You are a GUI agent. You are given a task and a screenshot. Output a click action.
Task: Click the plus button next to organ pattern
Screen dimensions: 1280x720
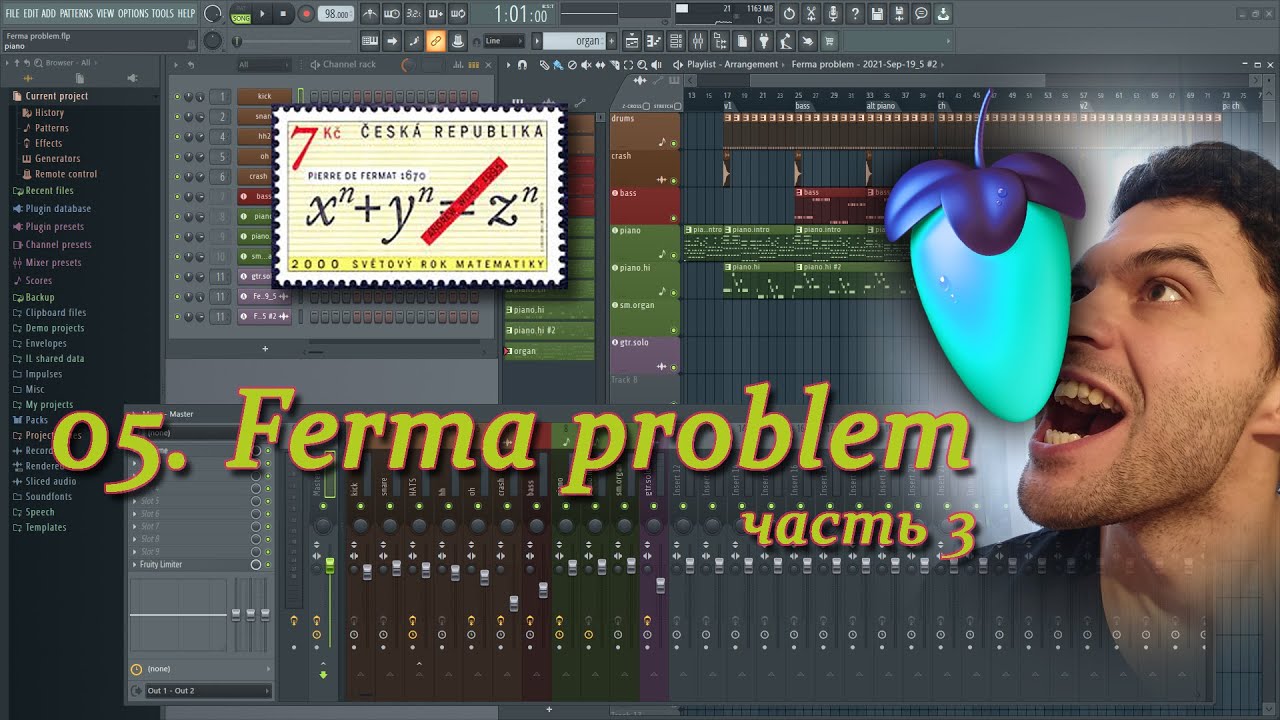[x=610, y=41]
